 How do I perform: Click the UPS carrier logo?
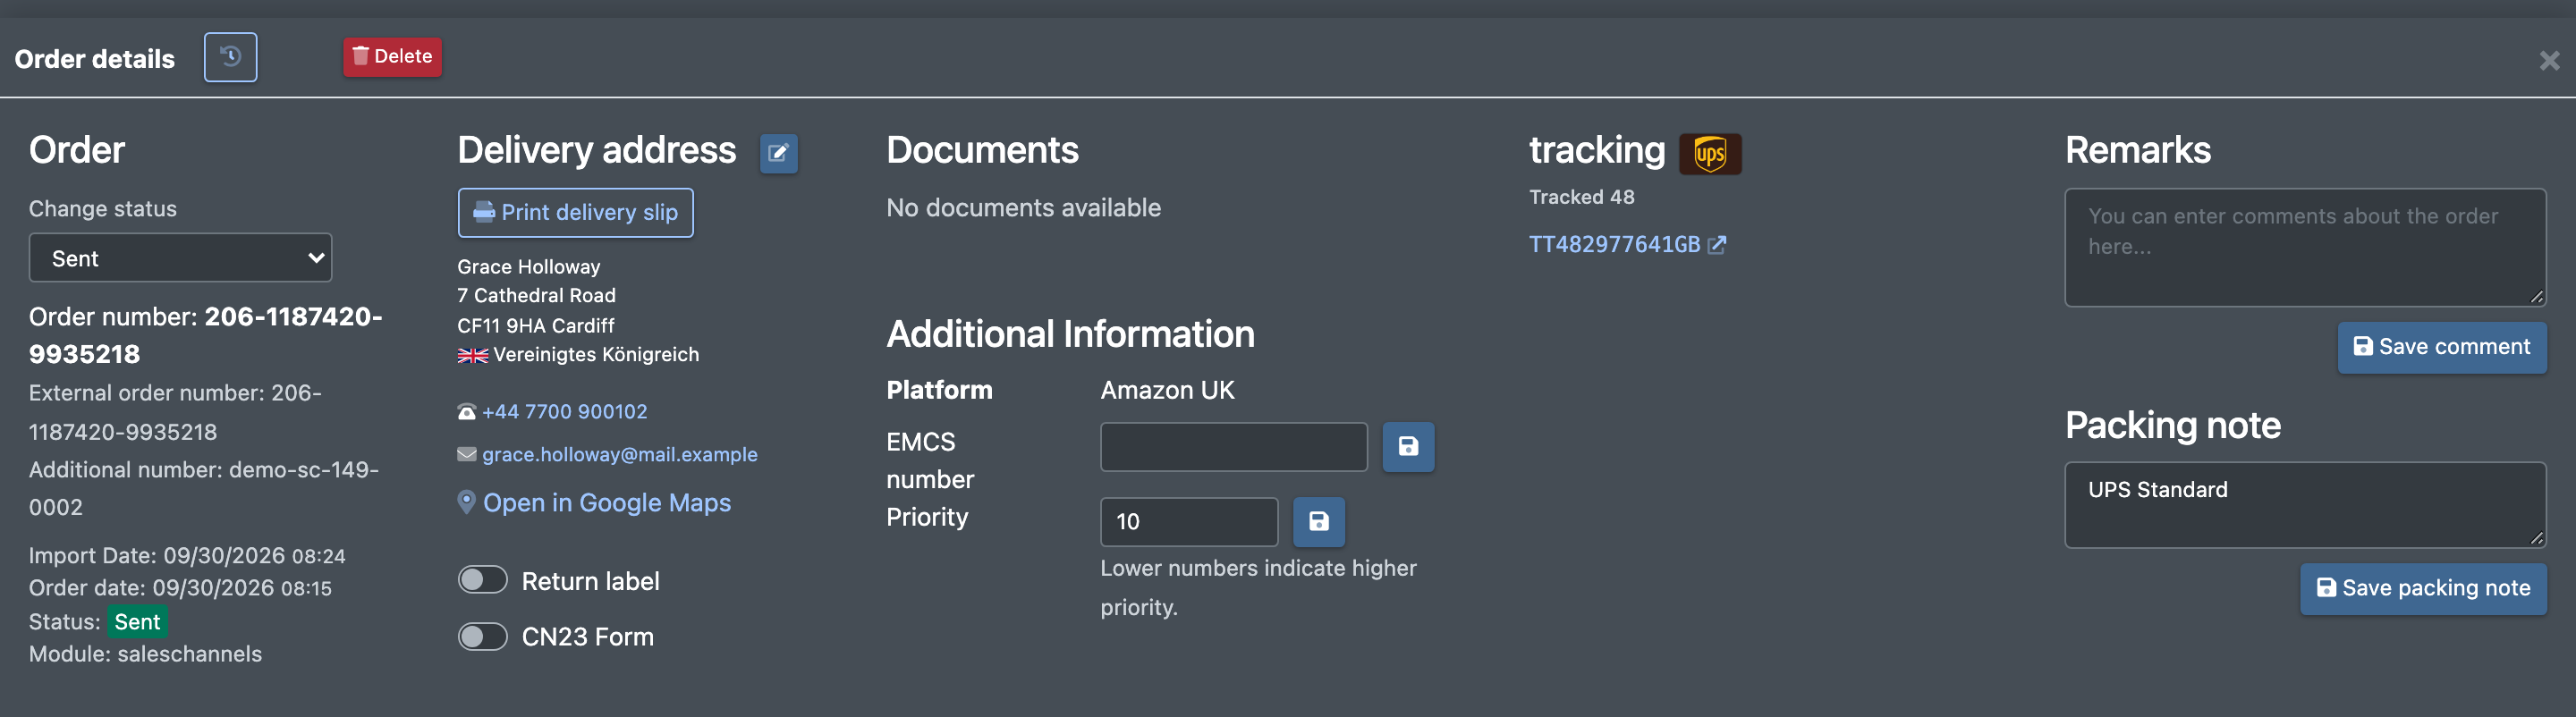pyautogui.click(x=1709, y=154)
